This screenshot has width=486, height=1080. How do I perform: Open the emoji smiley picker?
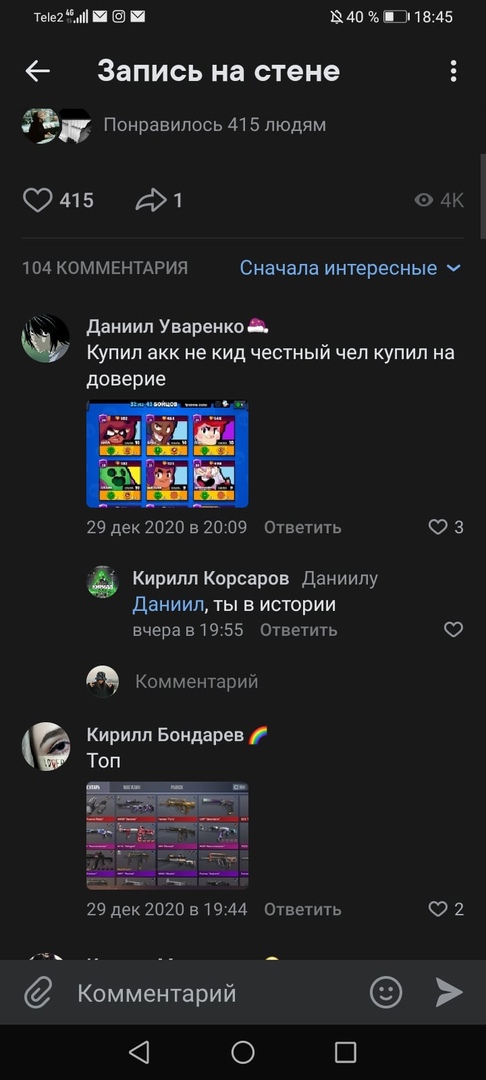tap(385, 993)
